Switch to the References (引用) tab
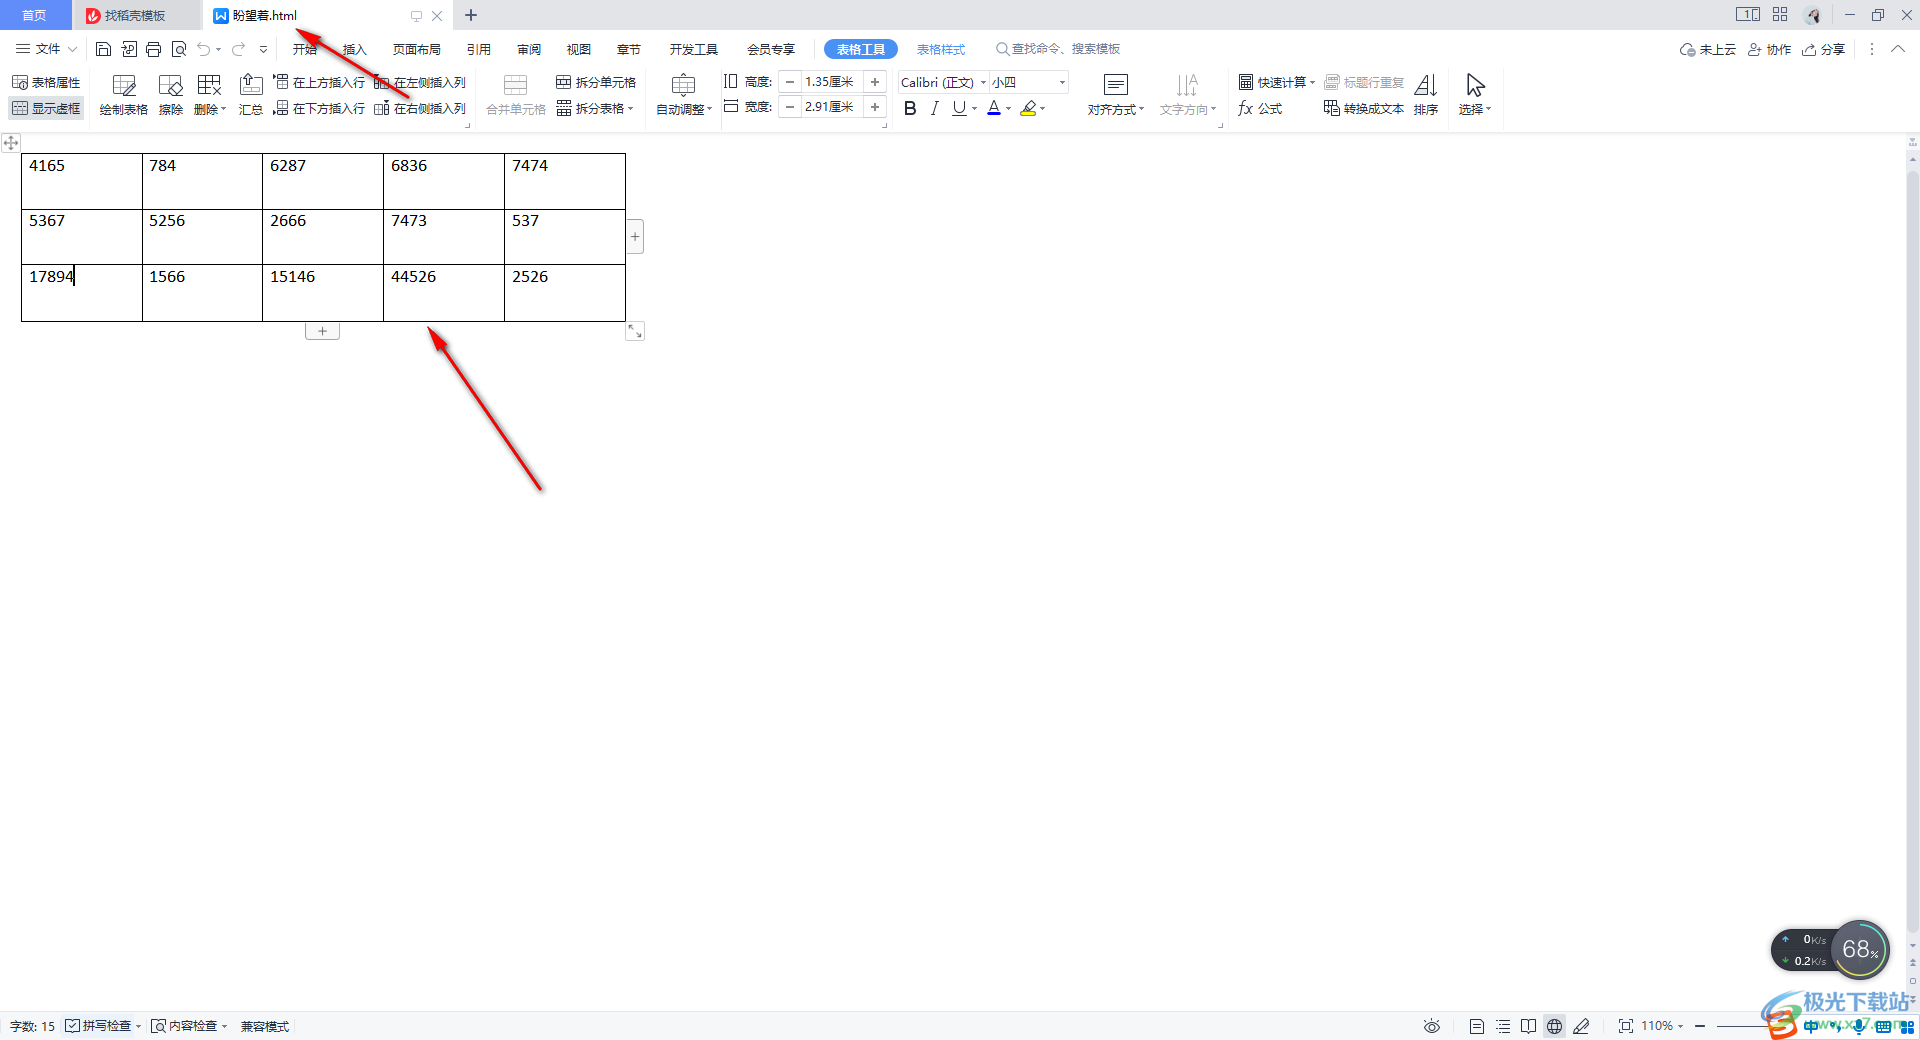Image resolution: width=1920 pixels, height=1040 pixels. click(479, 49)
